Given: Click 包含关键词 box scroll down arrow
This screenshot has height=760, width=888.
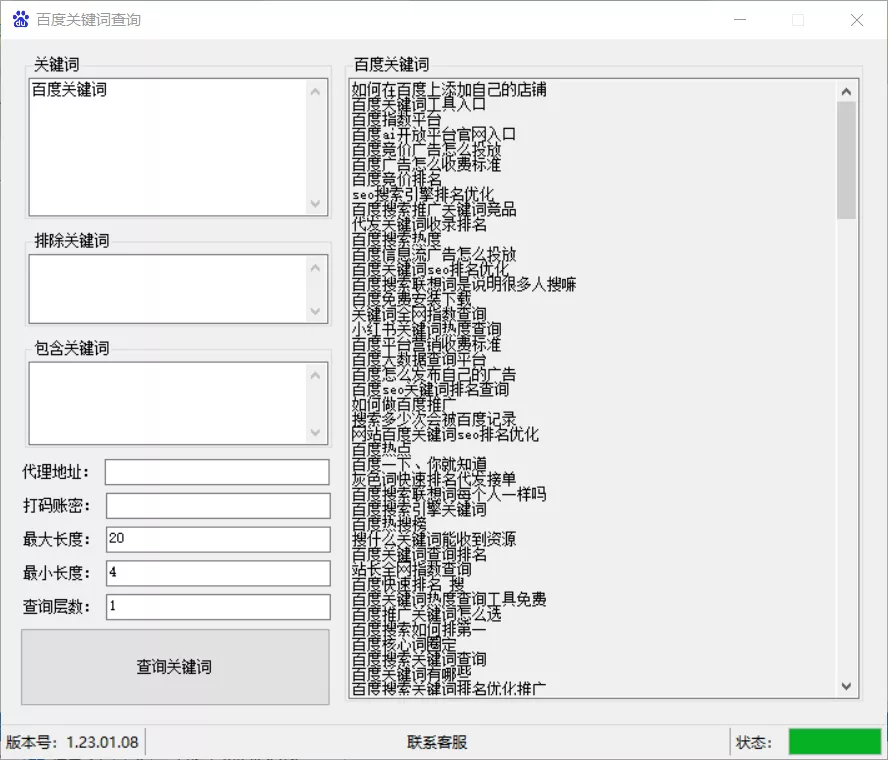Looking at the screenshot, I should click(315, 432).
